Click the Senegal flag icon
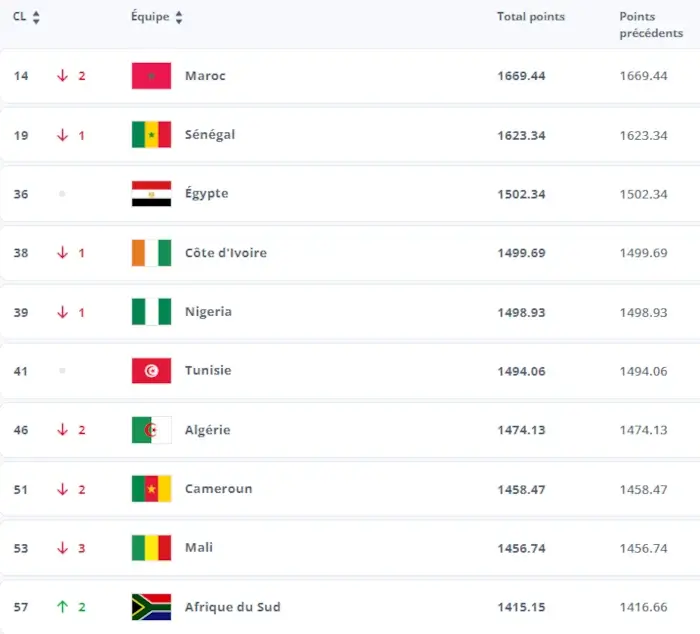The image size is (700, 634). [151, 135]
